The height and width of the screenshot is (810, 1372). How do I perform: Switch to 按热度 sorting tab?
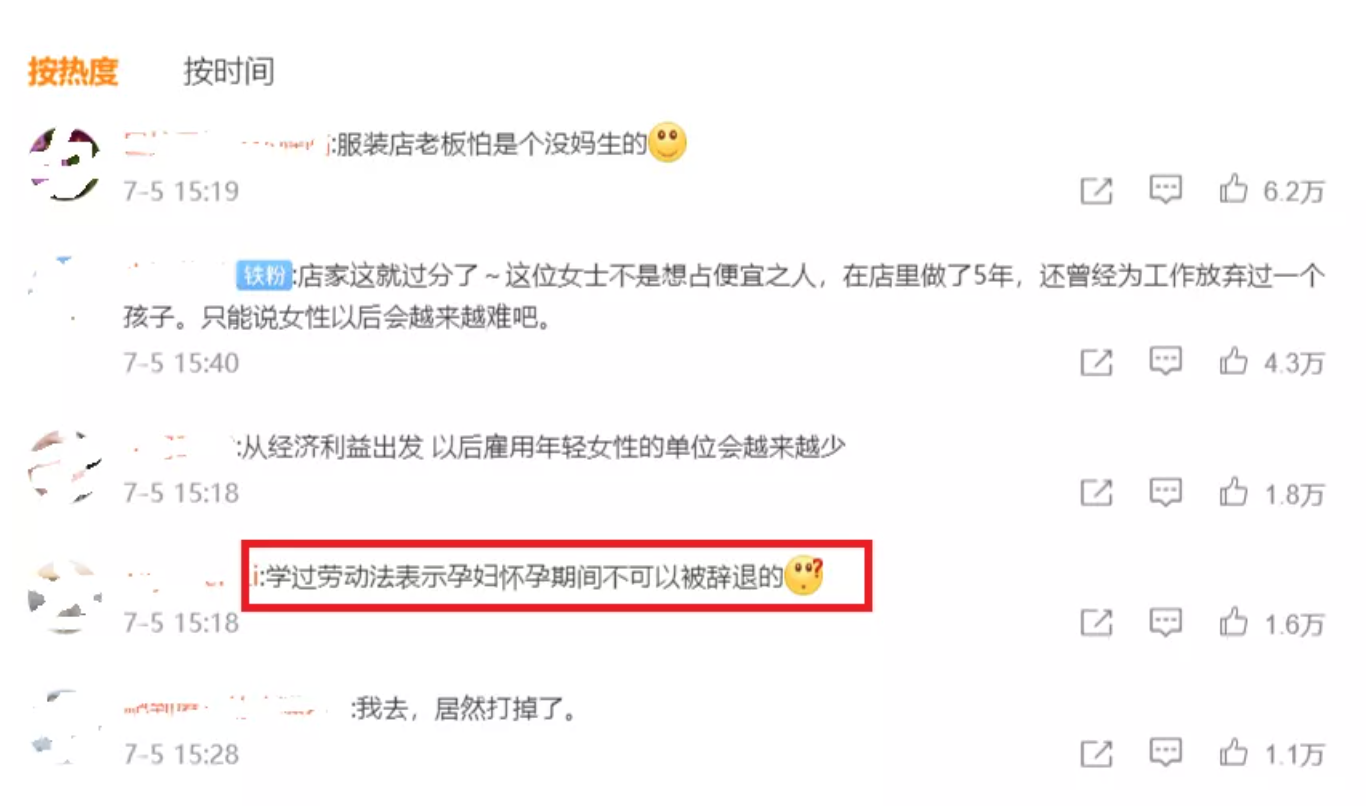73,72
